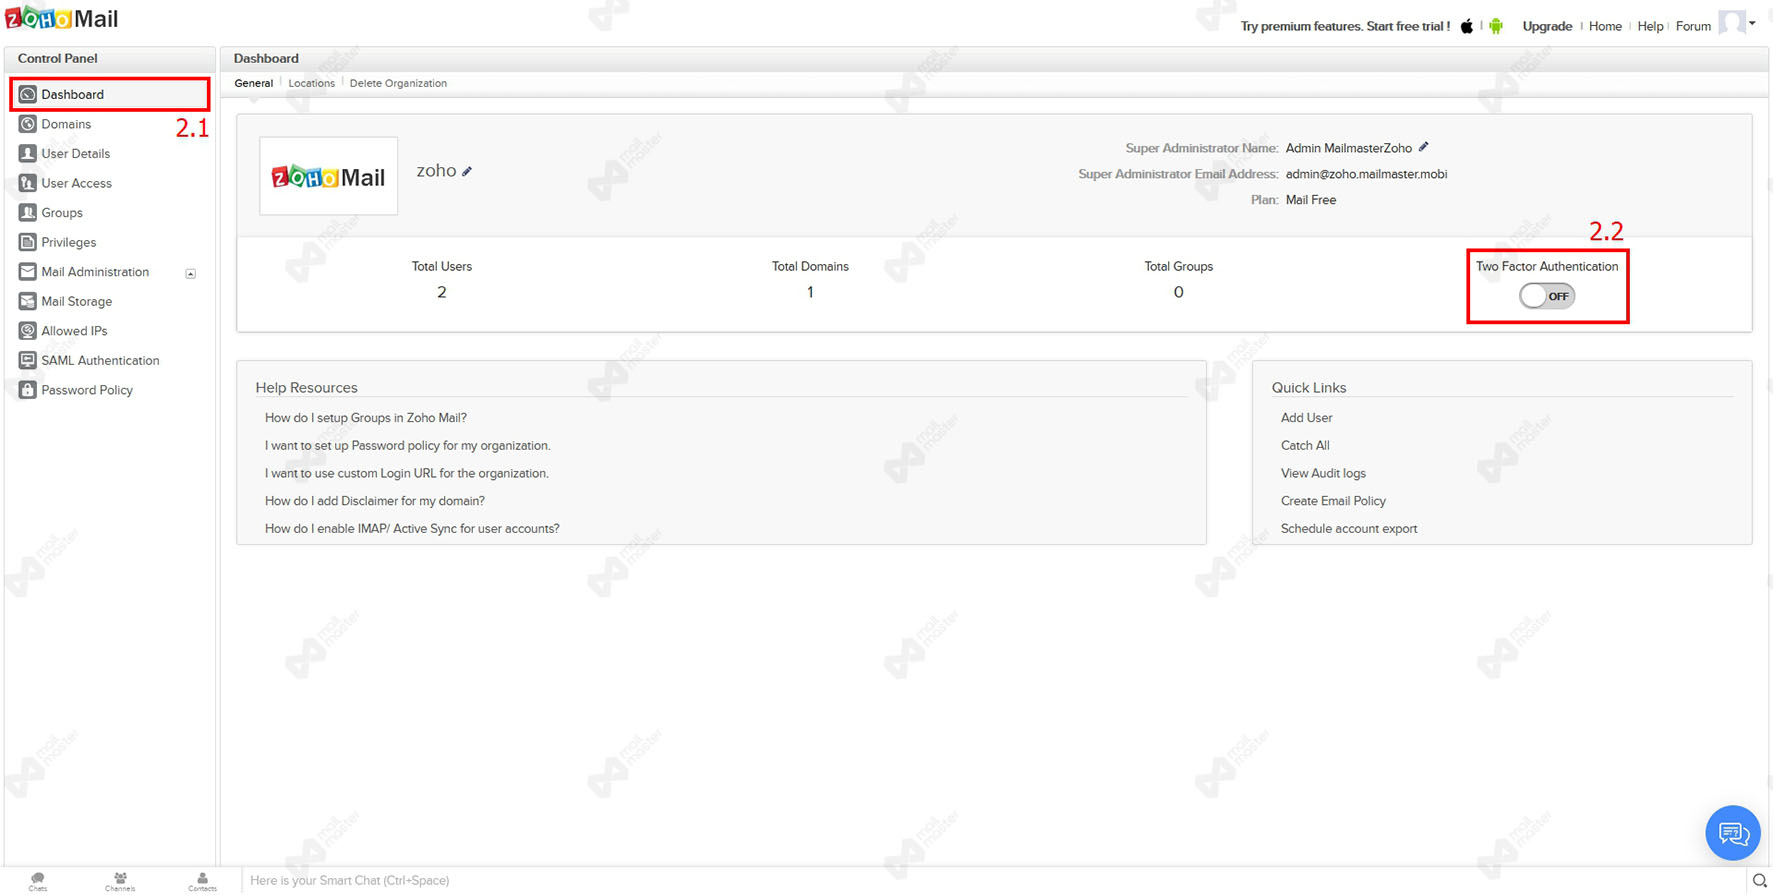
Task: Edit organization name with pencil icon
Action: [467, 171]
